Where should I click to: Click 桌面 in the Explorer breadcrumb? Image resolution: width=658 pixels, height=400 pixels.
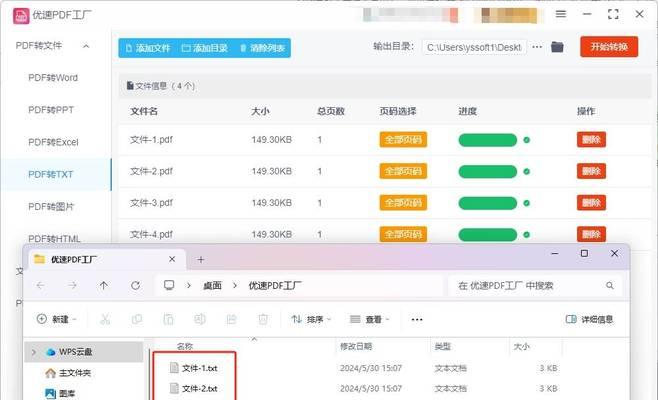[x=212, y=285]
